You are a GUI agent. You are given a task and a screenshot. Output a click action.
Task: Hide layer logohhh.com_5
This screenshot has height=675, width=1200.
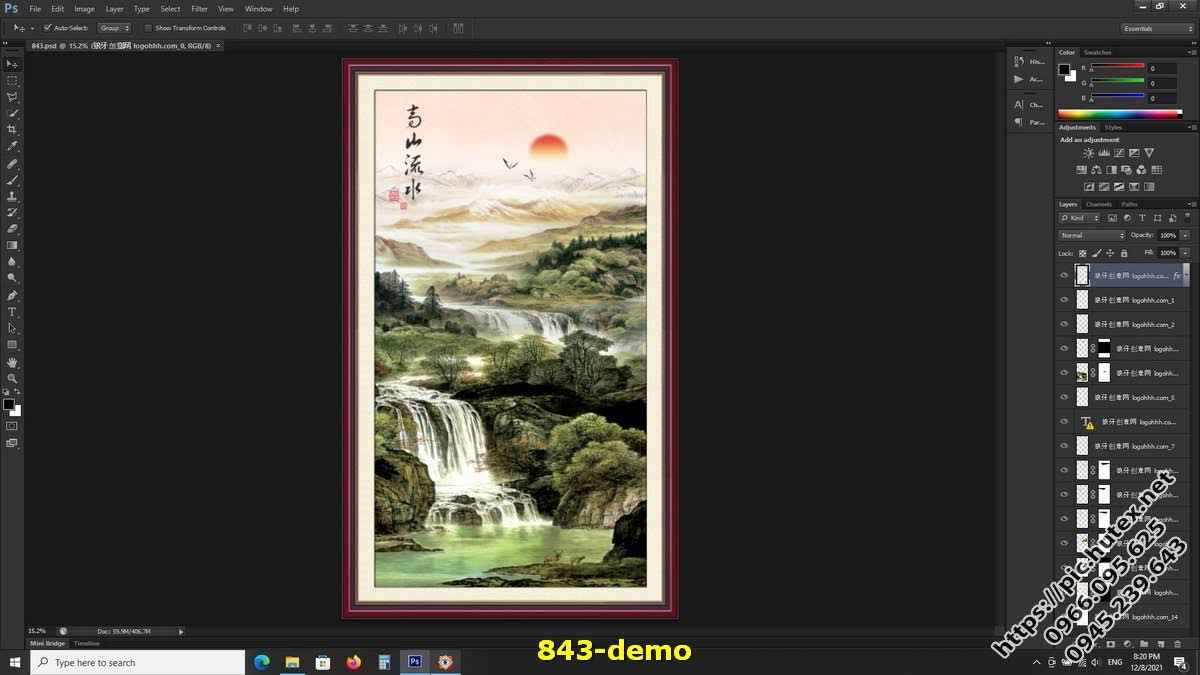(x=1064, y=397)
